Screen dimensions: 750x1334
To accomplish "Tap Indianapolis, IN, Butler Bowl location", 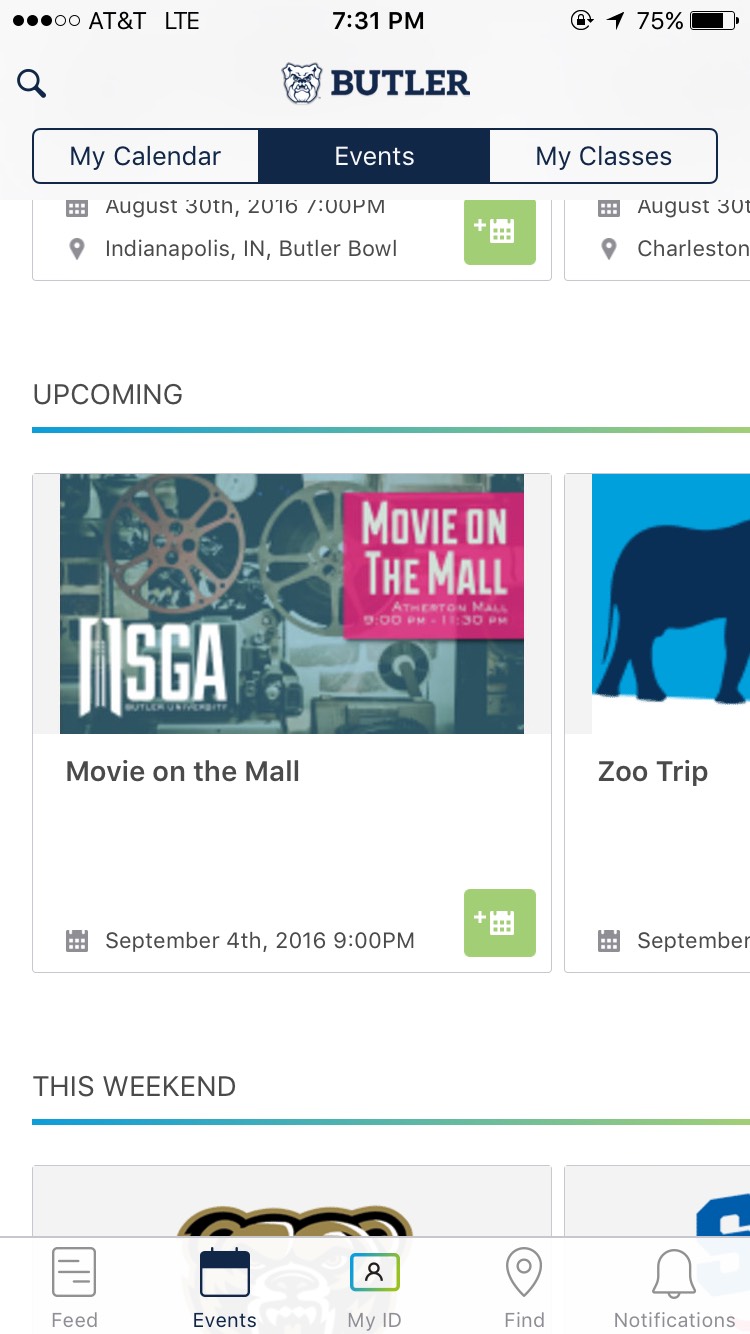I will (x=250, y=248).
